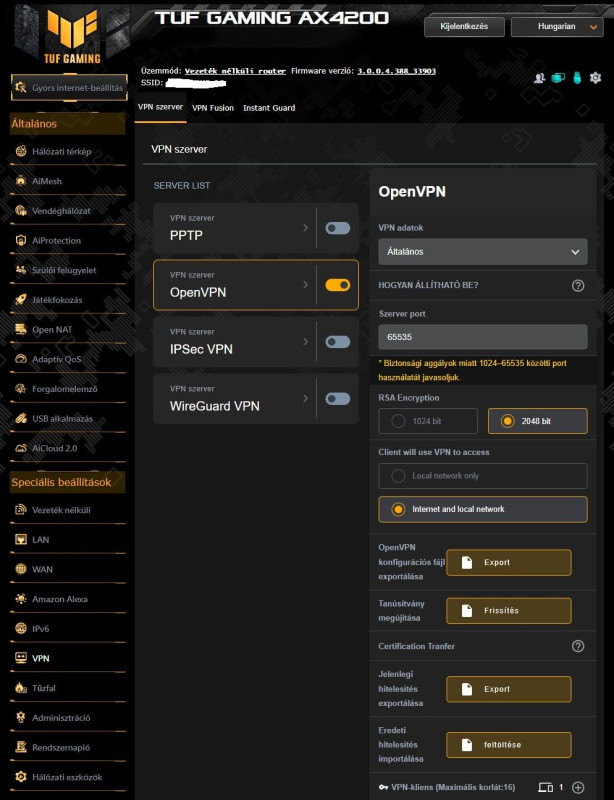Open Hálózati eszközök tools icon
The image size is (614, 800).
(20, 777)
